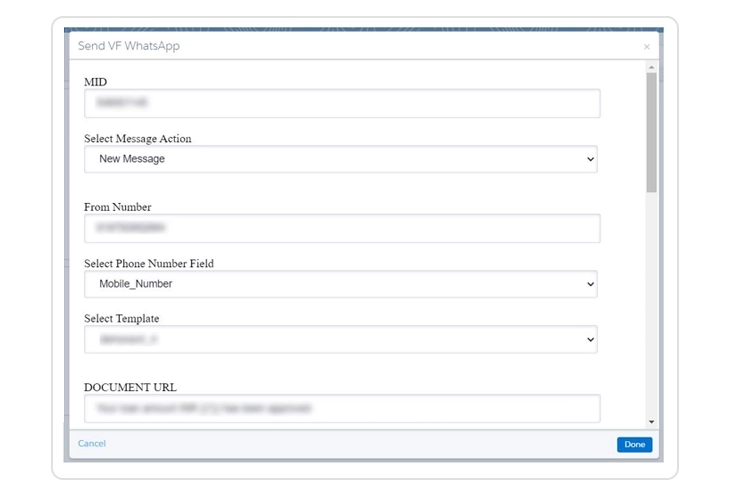This screenshot has height=500, width=730.
Task: Click the vertical scrollbar thumb
Action: (651, 130)
